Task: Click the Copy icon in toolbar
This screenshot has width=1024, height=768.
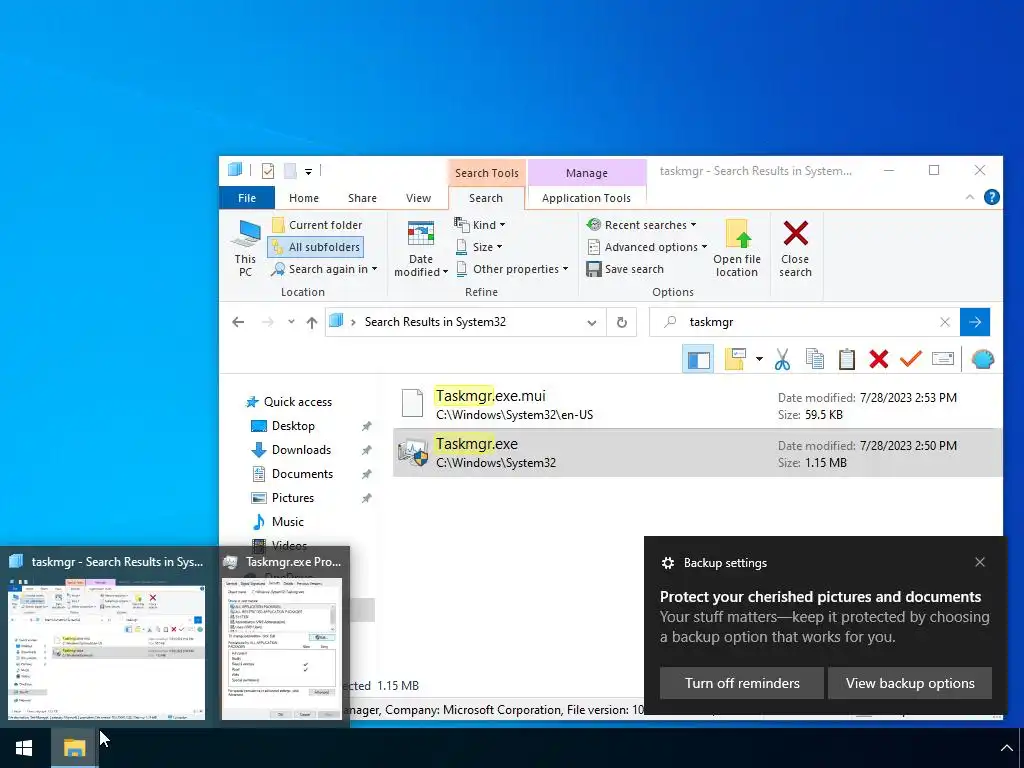Action: click(814, 359)
